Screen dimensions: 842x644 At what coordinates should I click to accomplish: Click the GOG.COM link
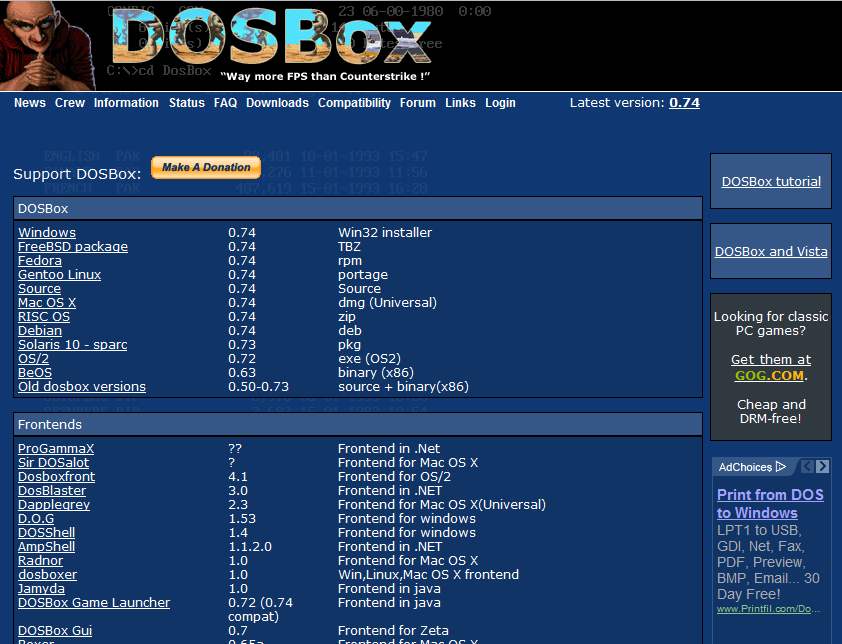pos(770,375)
